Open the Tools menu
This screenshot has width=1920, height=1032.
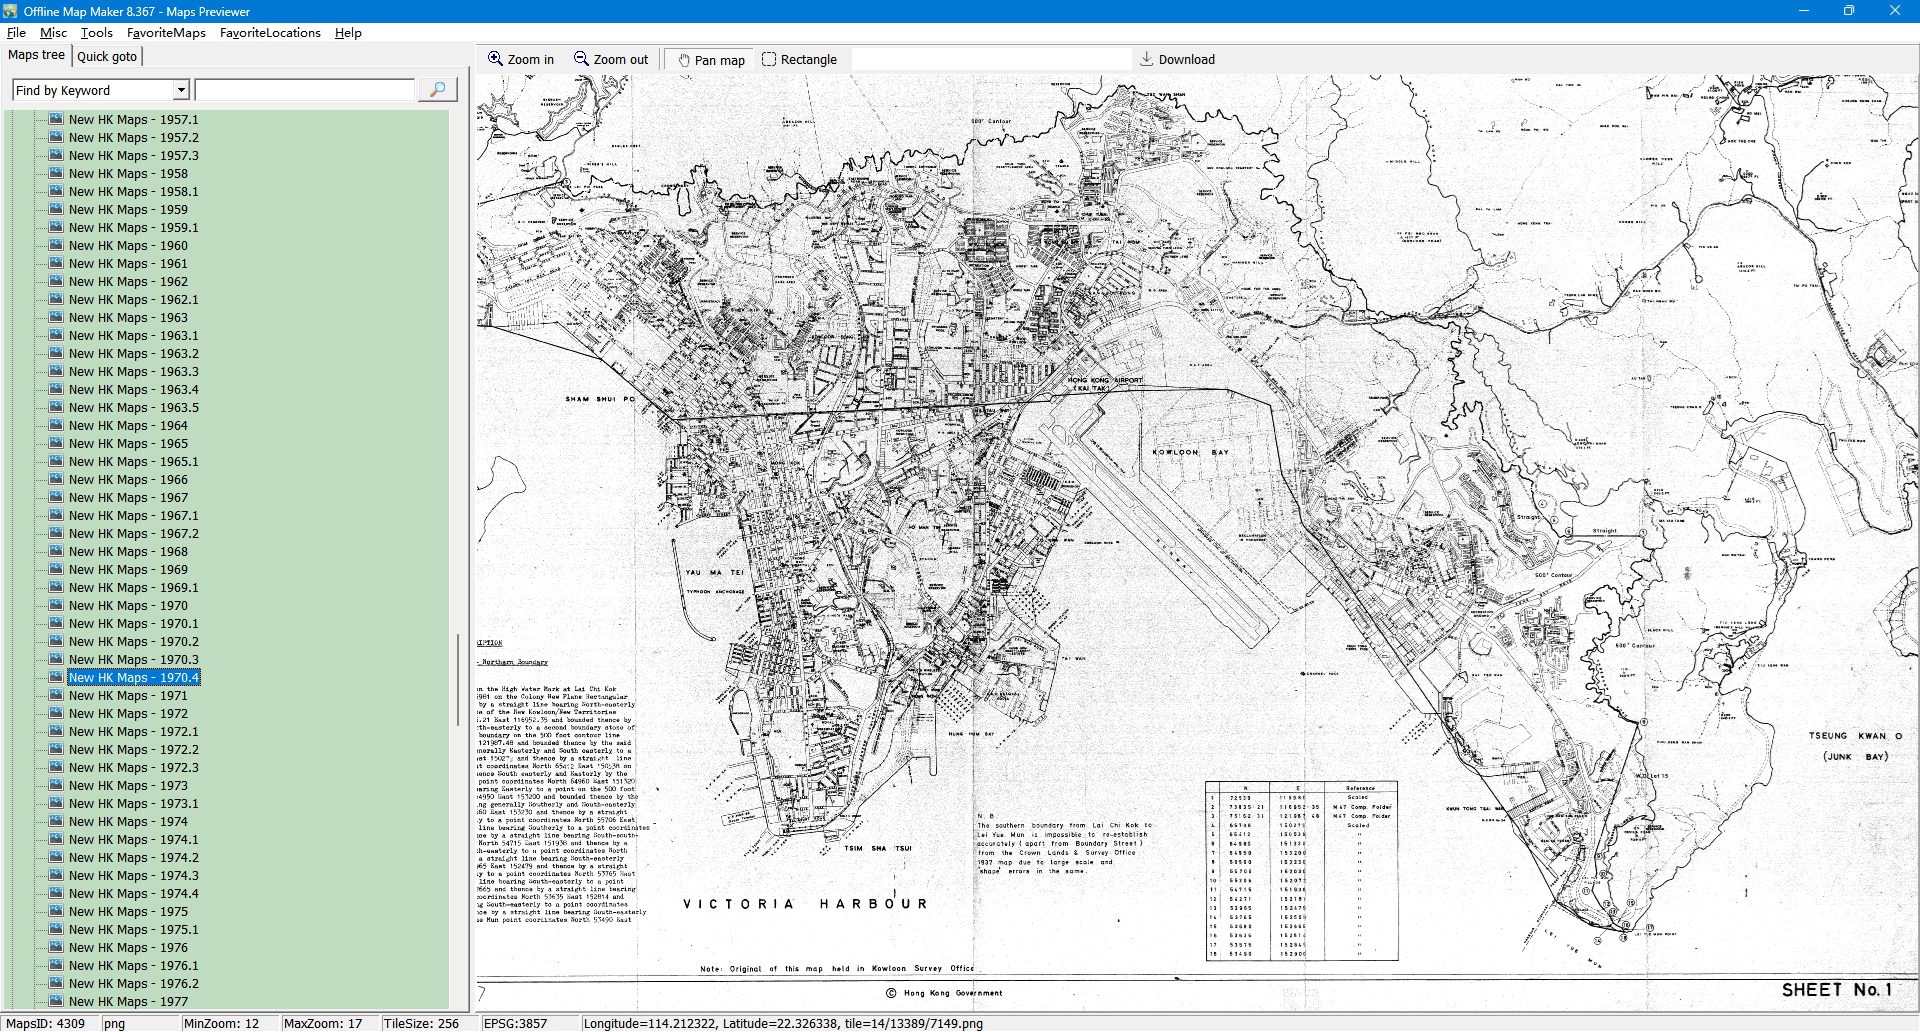96,33
